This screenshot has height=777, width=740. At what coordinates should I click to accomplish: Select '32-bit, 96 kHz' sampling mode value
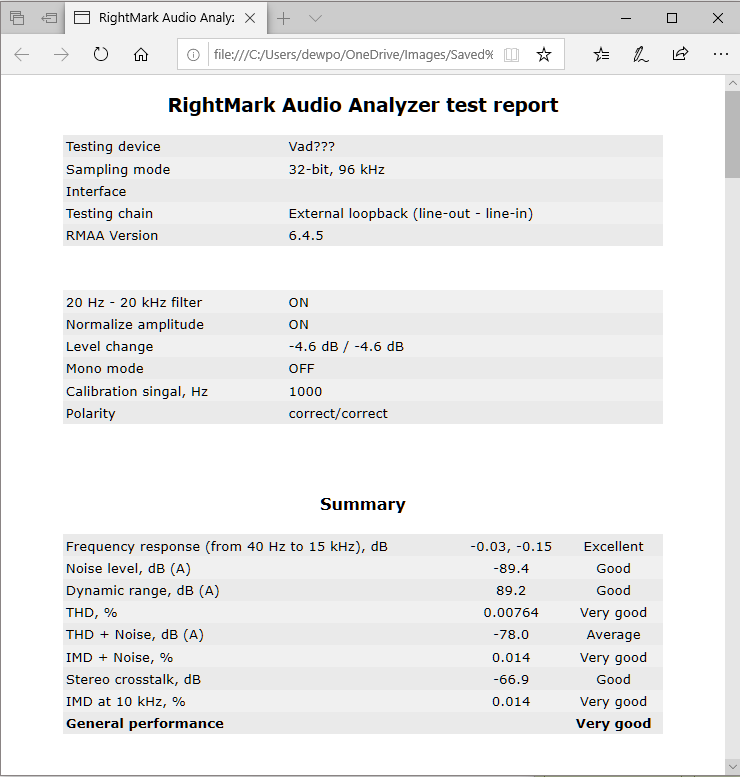(x=337, y=169)
